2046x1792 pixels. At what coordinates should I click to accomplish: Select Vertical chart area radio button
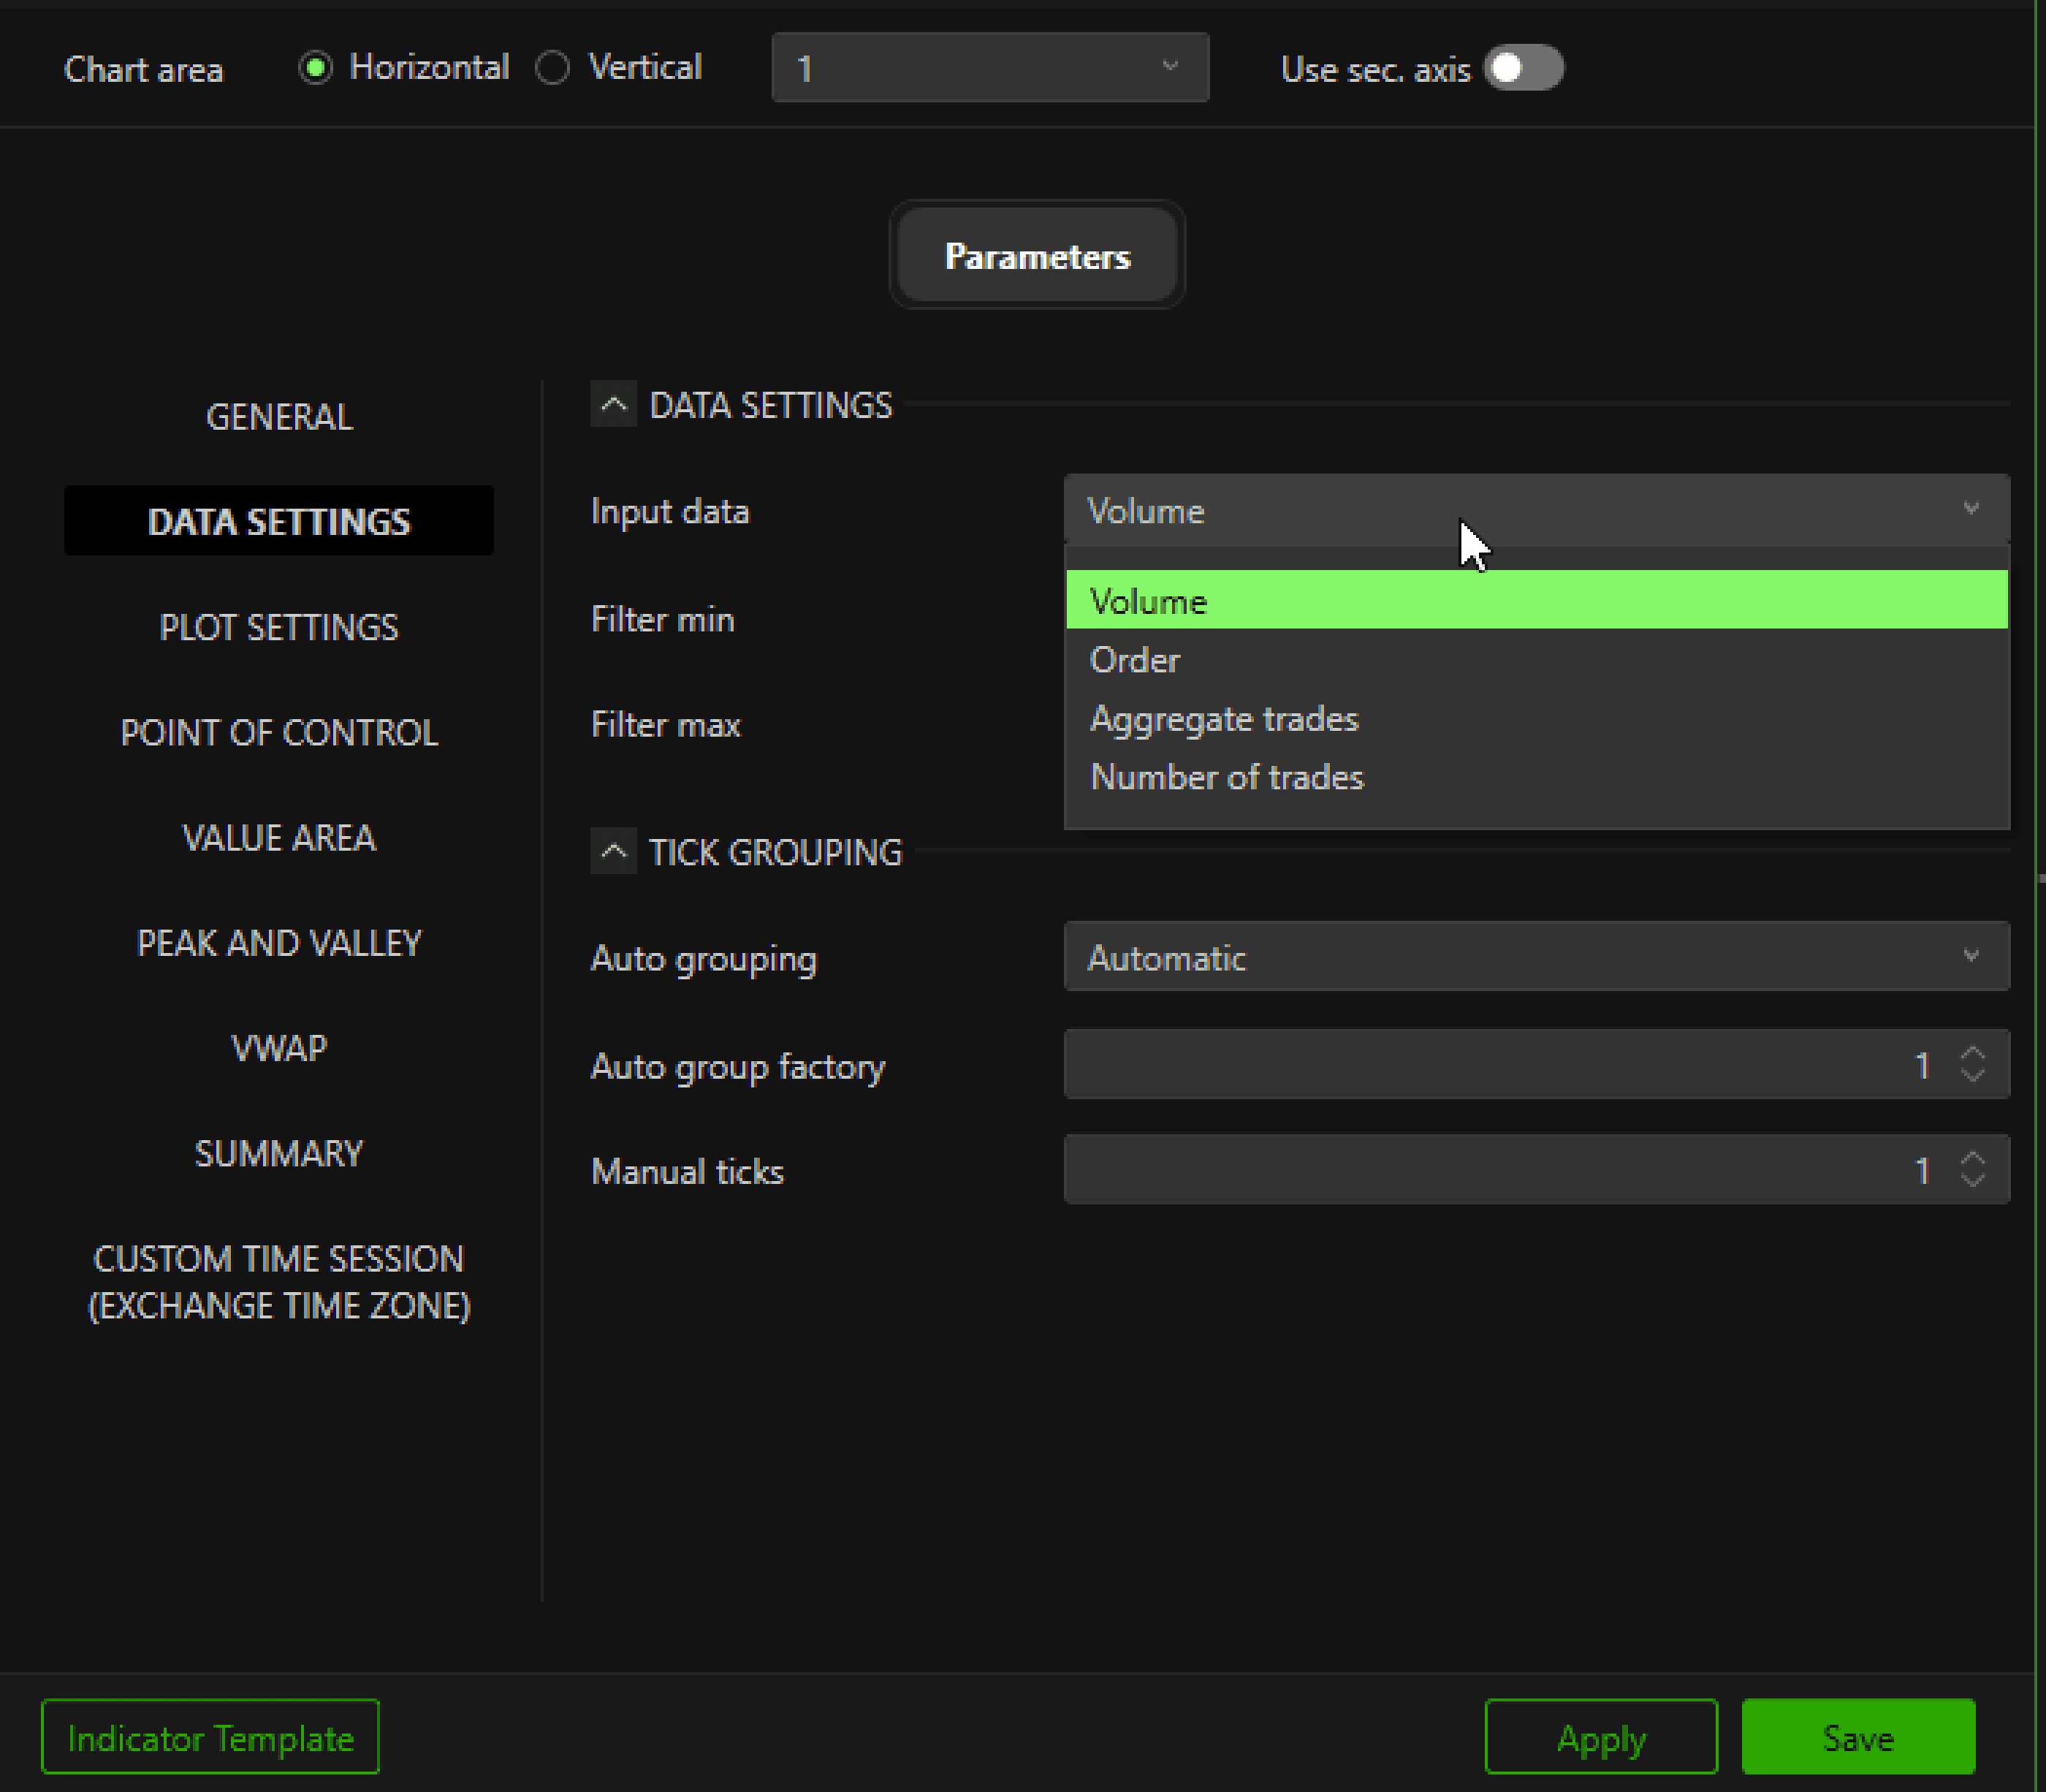tap(553, 68)
